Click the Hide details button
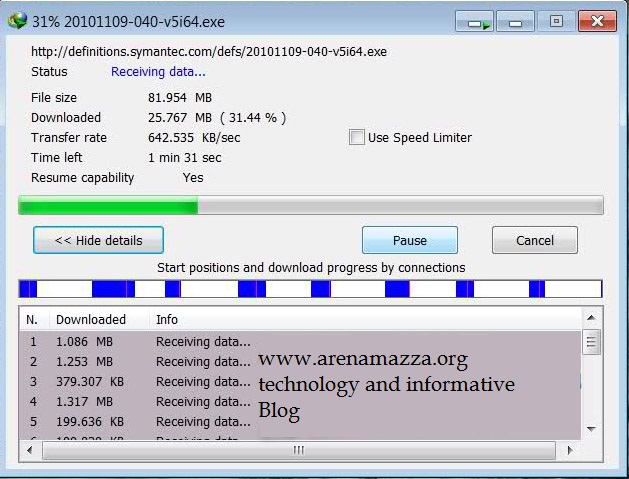 pos(98,240)
